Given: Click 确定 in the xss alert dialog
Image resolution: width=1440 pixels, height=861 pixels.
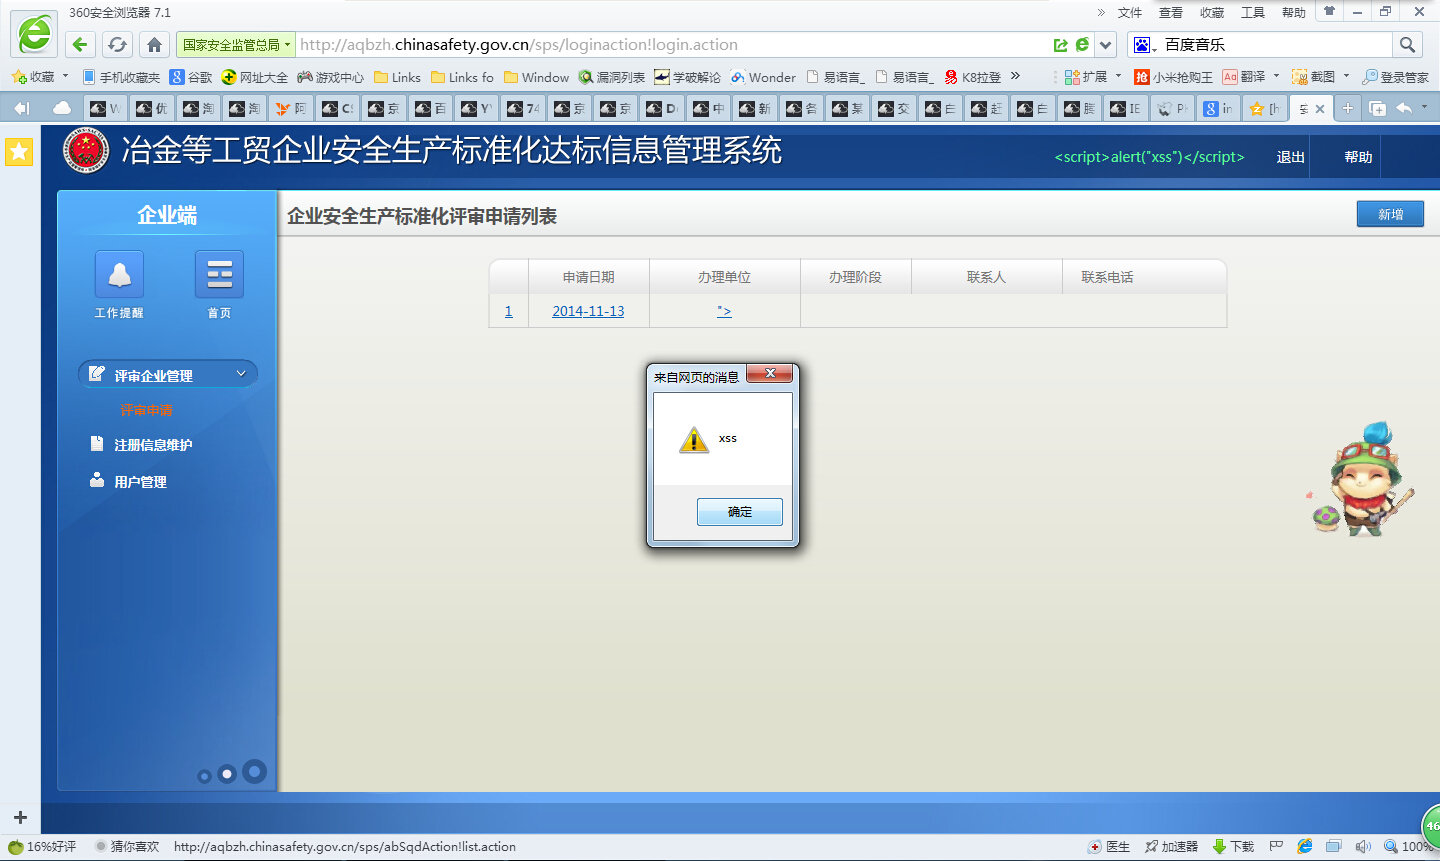Looking at the screenshot, I should pos(739,512).
